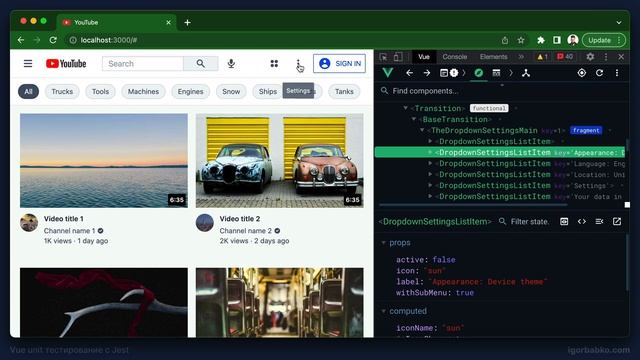Click the Vue logo in Vue devtools
This screenshot has height=360, width=640.
pos(388,73)
